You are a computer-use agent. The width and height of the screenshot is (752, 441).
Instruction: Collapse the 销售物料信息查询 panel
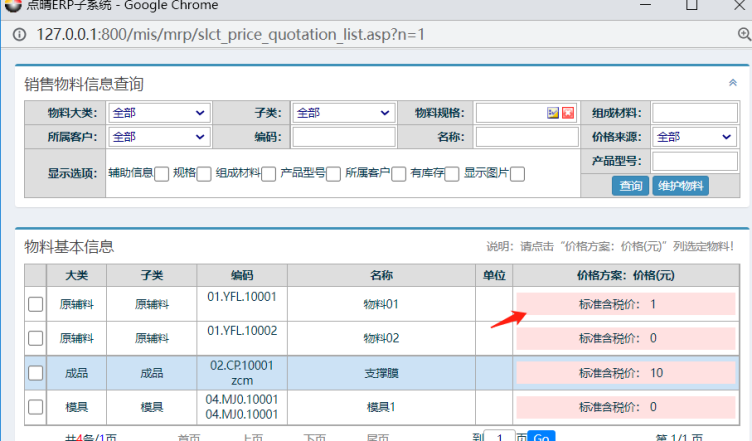733,83
